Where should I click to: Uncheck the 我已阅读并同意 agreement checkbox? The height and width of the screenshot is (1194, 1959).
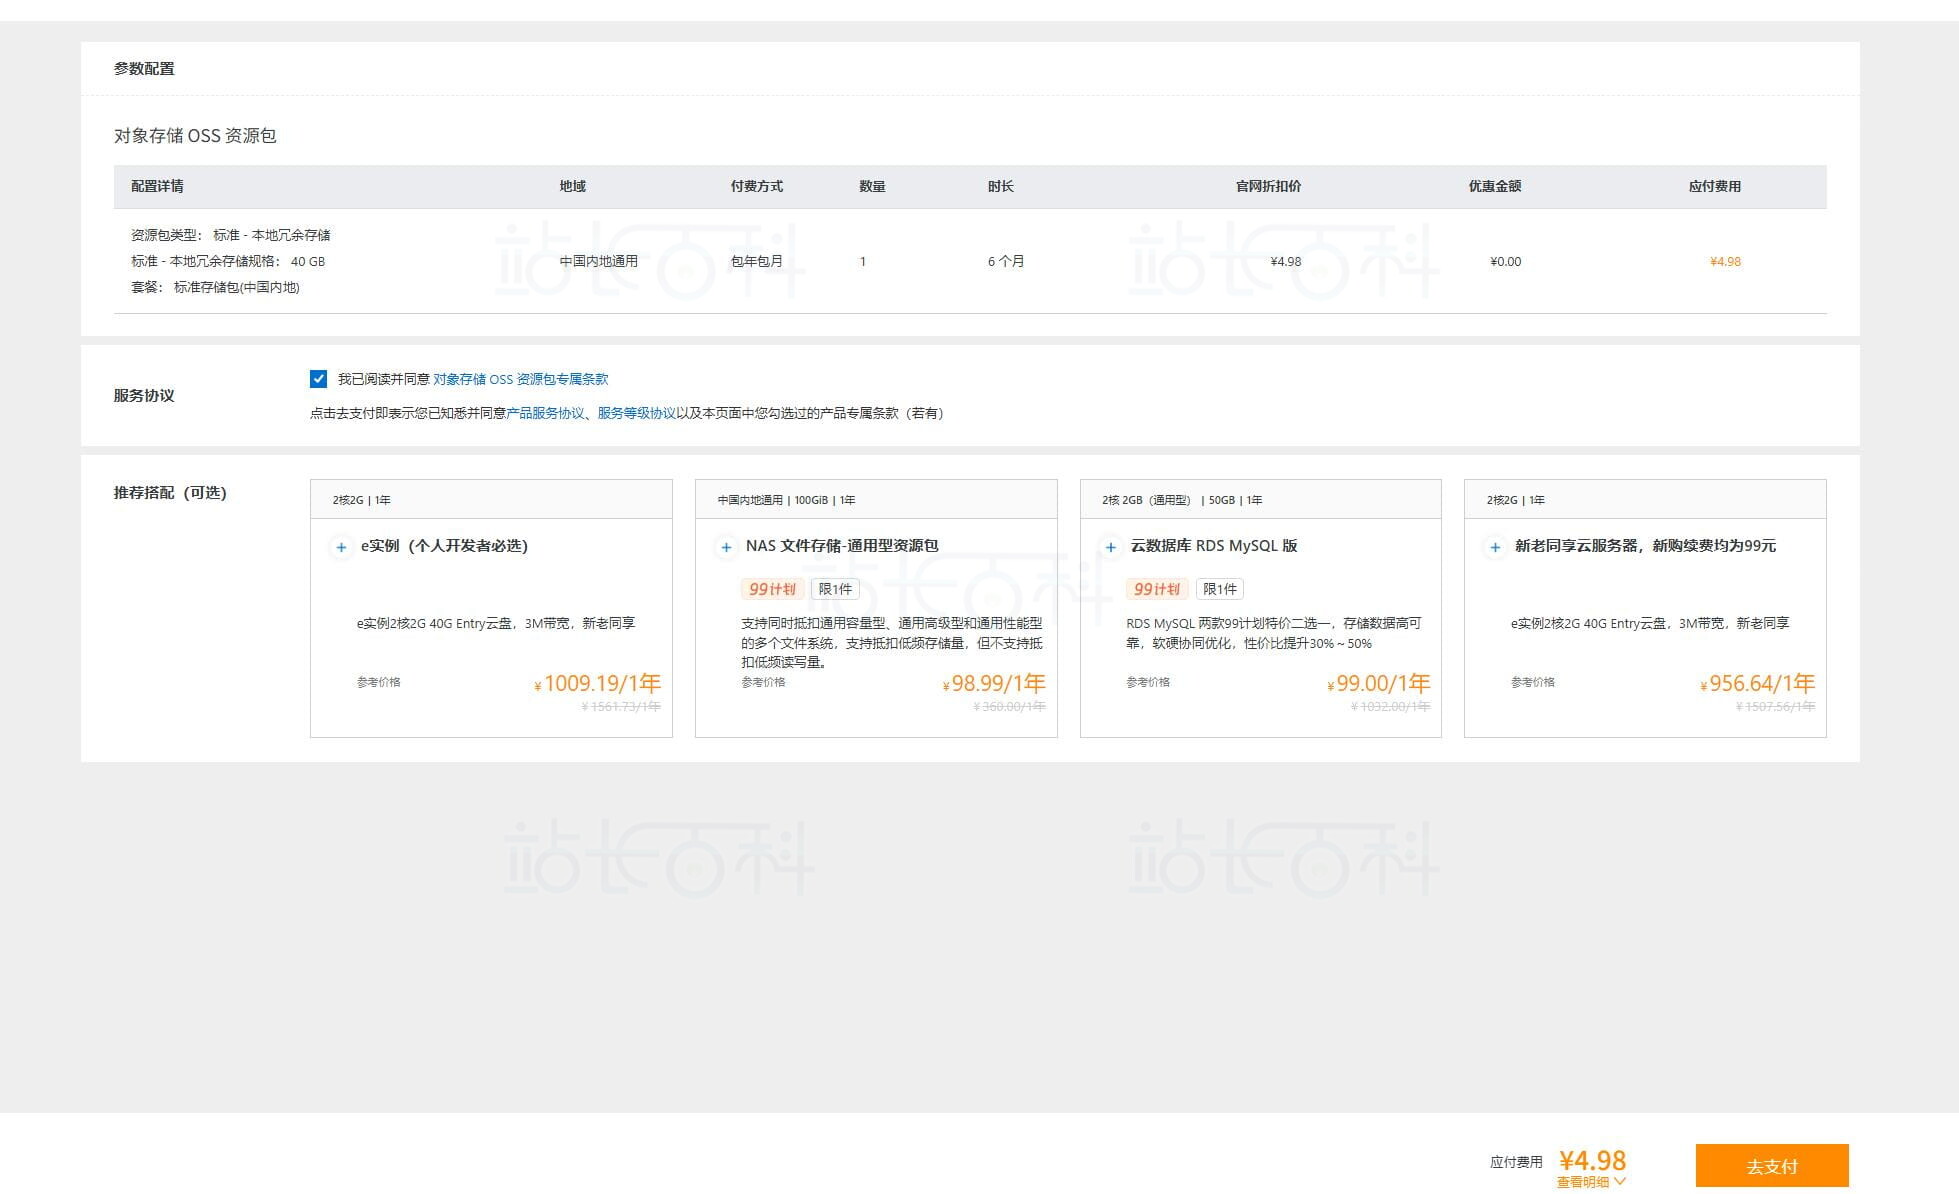click(318, 379)
